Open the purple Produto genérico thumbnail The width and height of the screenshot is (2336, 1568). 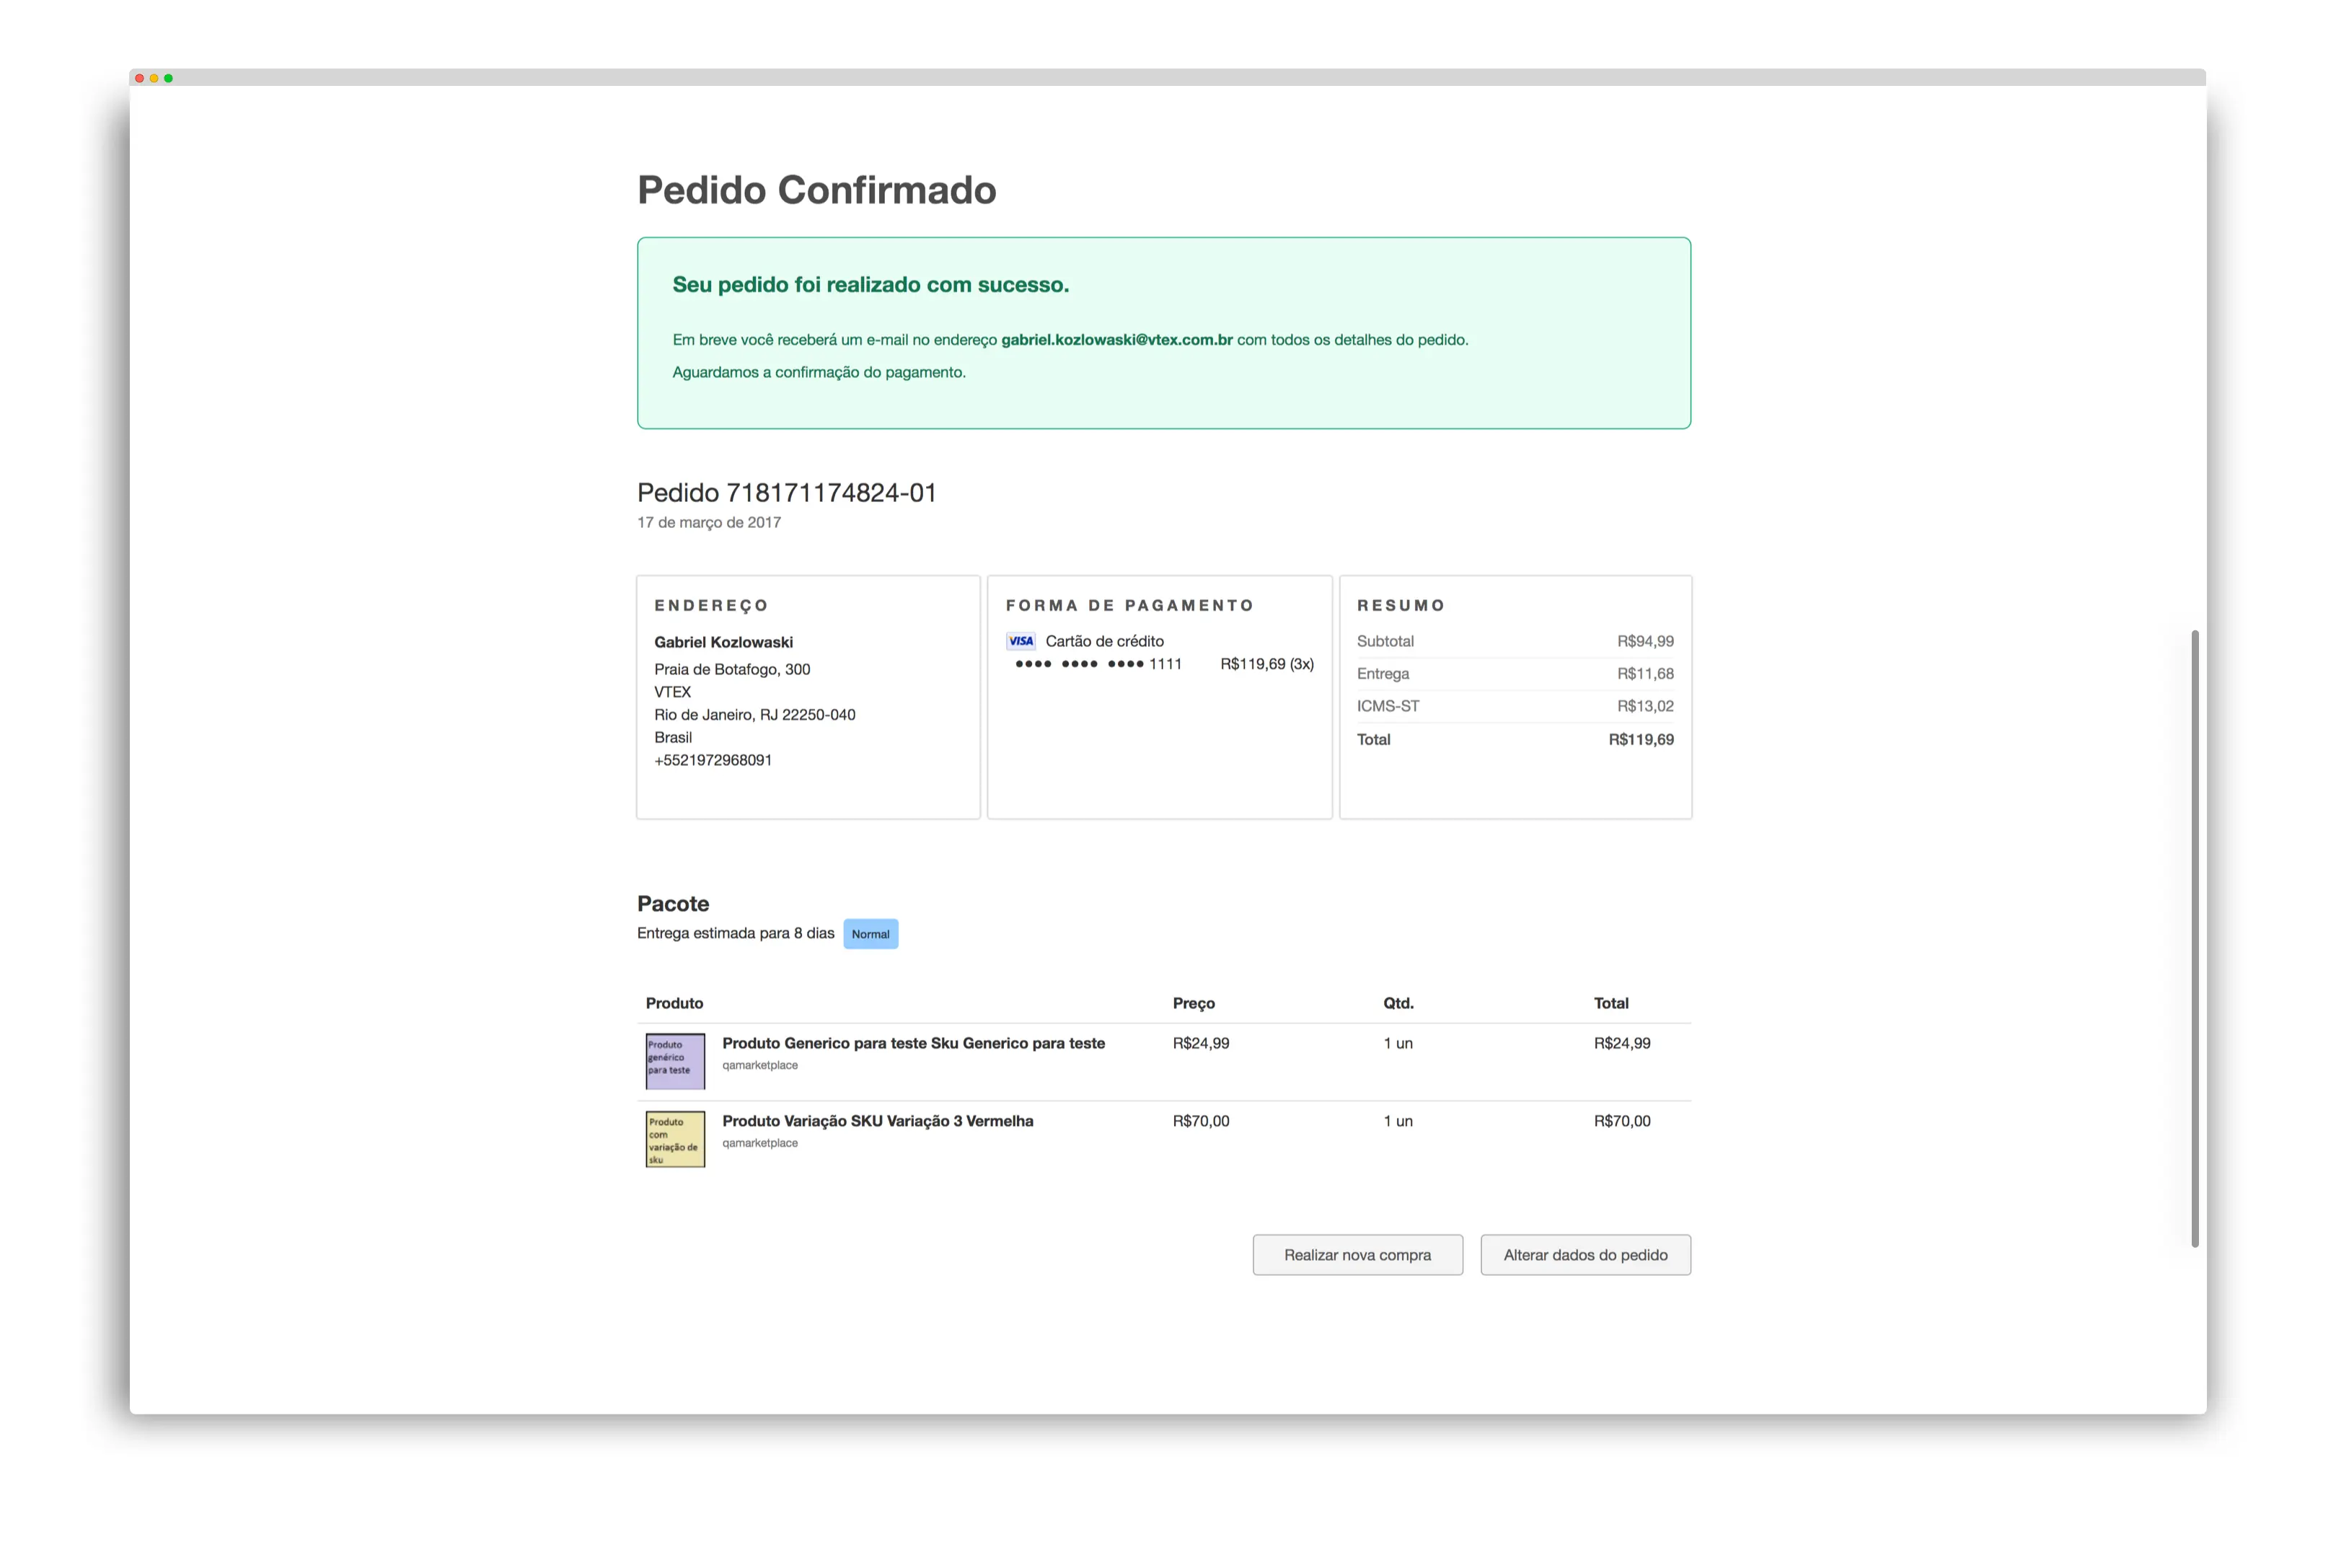pos(675,1060)
